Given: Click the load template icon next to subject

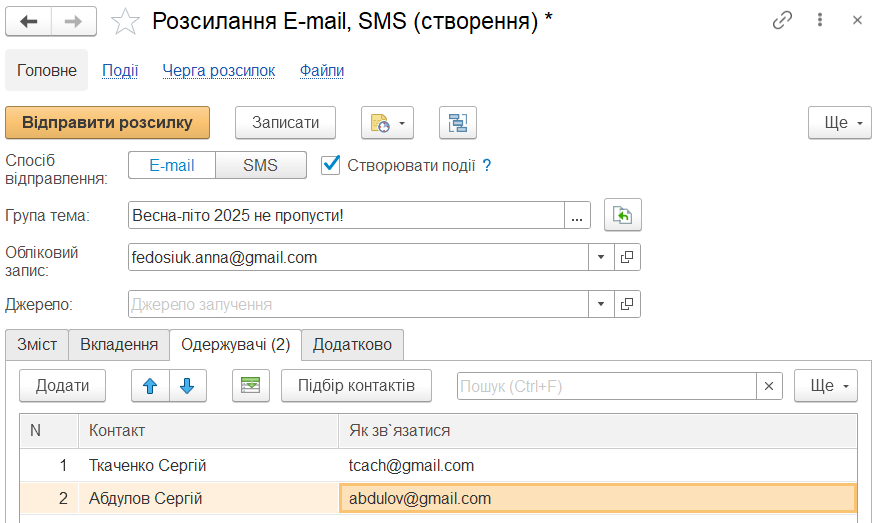Looking at the screenshot, I should coord(623,215).
